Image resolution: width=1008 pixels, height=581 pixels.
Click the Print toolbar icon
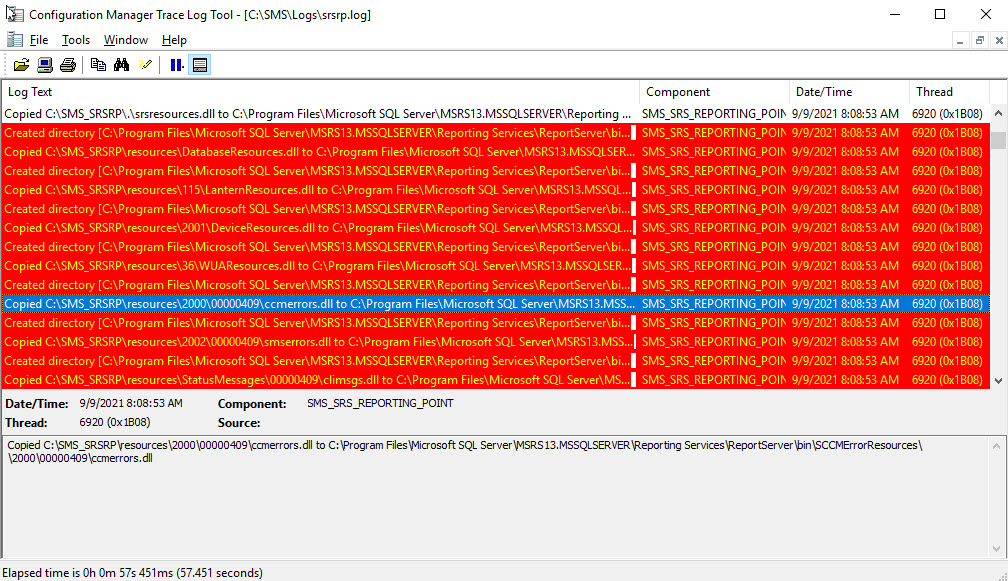click(68, 65)
